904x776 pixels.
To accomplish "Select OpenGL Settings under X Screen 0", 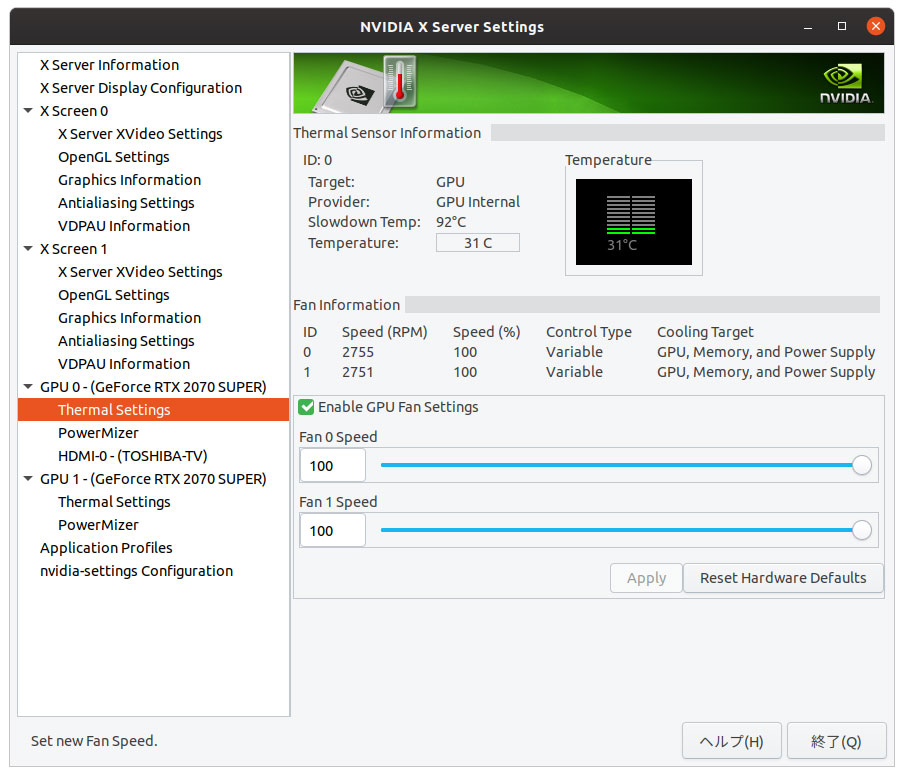I will (114, 157).
